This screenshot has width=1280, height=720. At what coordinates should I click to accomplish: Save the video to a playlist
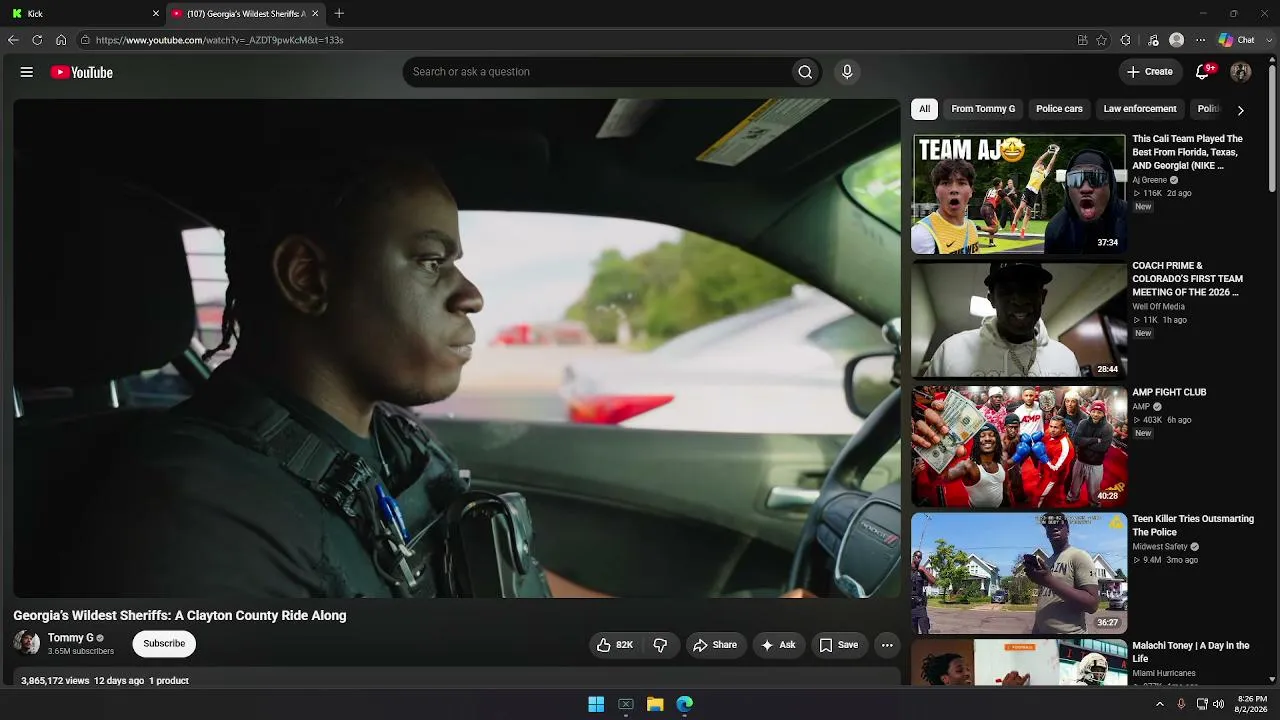point(839,645)
